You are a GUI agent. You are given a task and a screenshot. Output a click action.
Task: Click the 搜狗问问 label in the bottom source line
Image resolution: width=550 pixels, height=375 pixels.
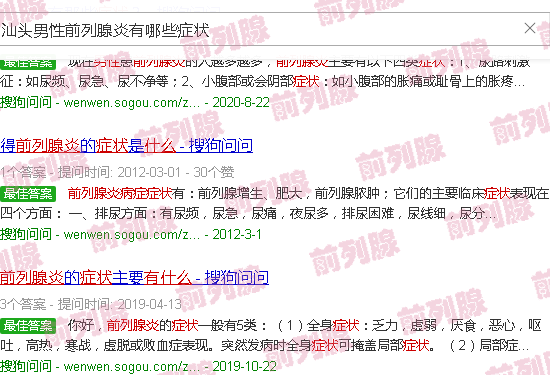point(26,366)
